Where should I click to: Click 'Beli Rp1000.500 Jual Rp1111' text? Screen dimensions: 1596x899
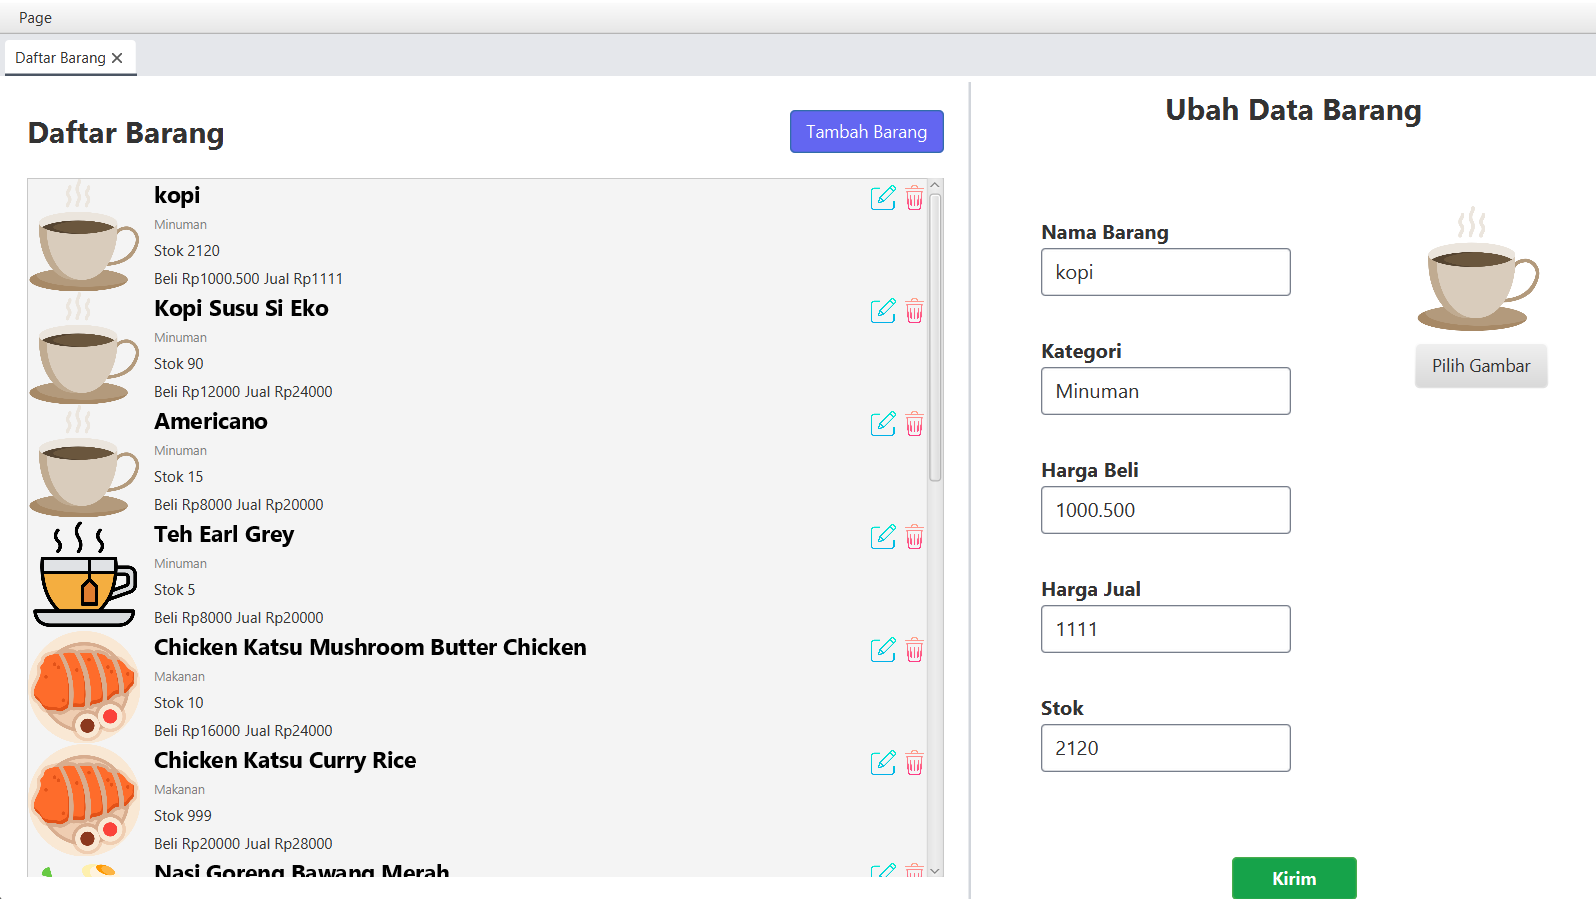(248, 279)
